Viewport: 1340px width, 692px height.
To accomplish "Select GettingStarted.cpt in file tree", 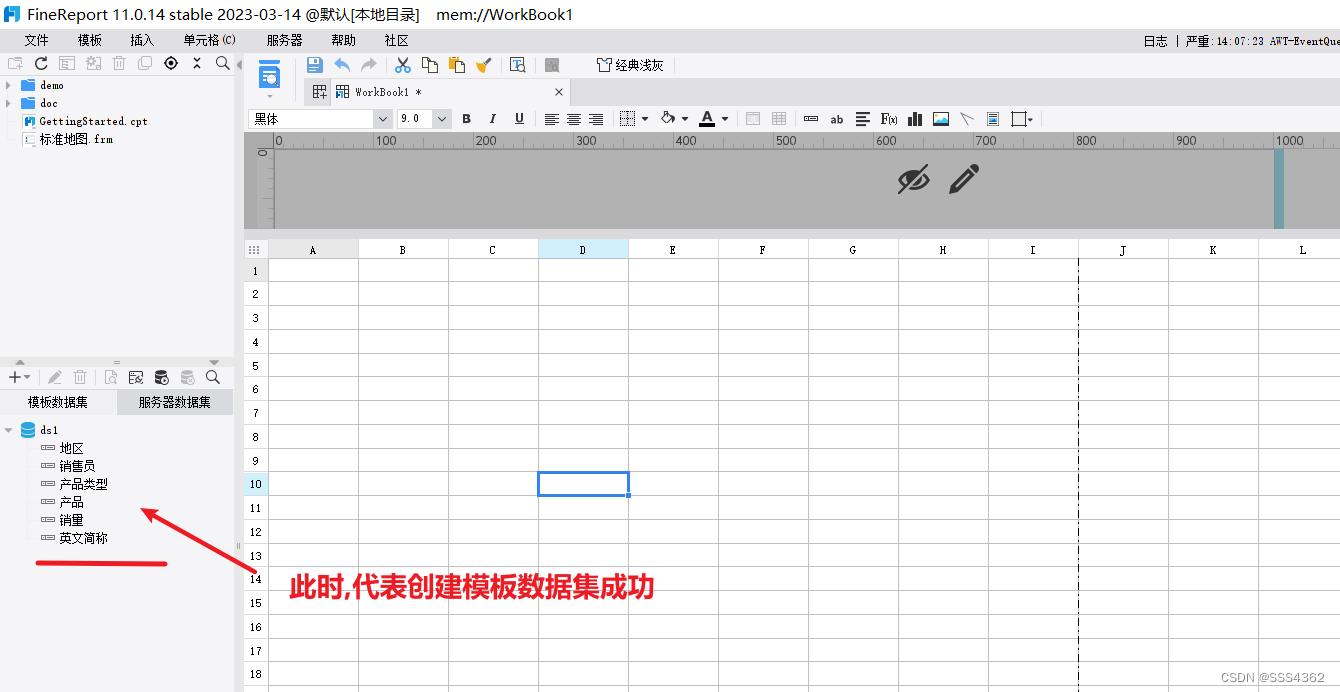I will click(93, 121).
